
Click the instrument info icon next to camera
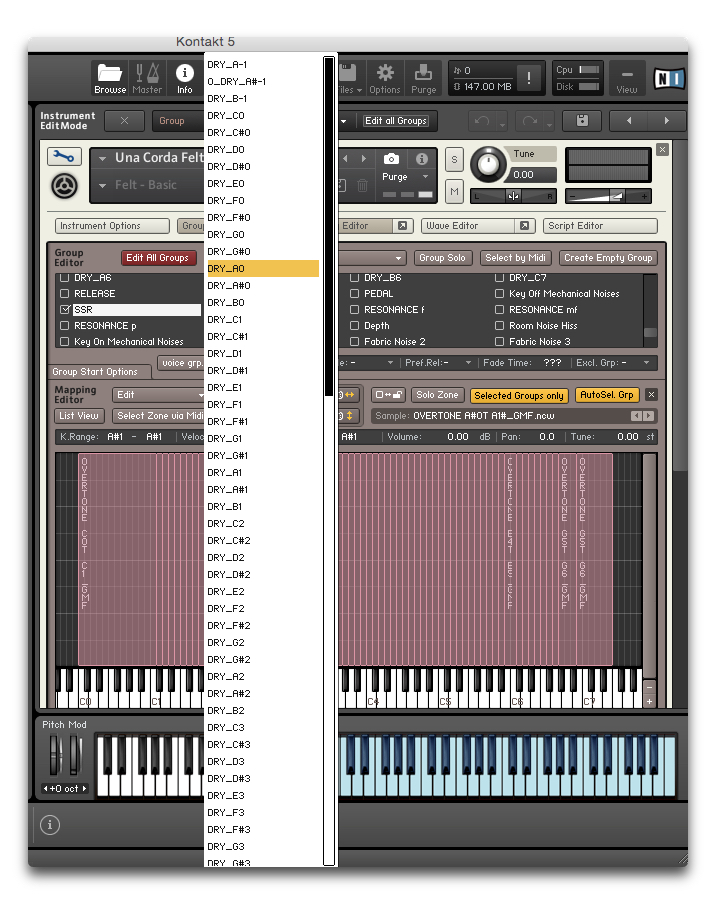[422, 158]
